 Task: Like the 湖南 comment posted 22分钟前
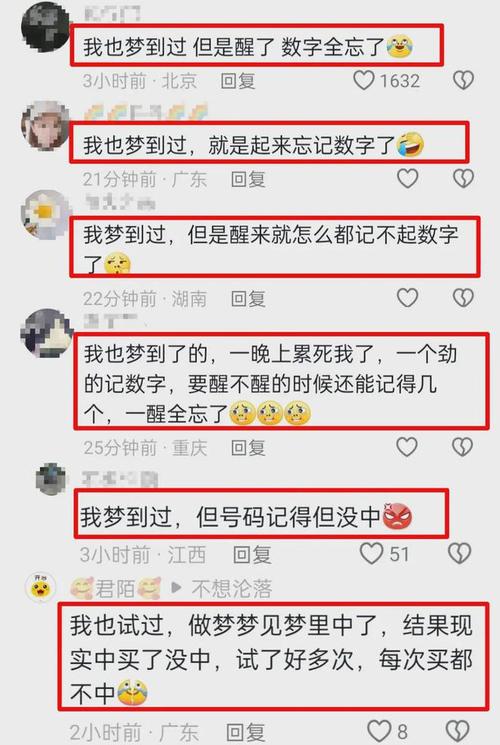pyautogui.click(x=407, y=298)
